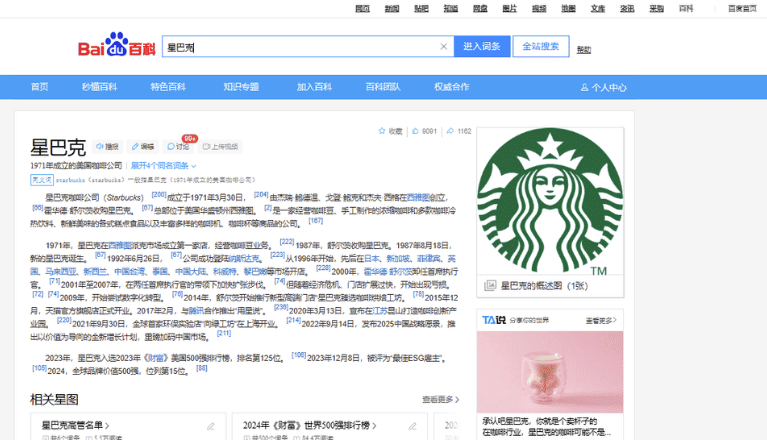Click the 资讯 link in the top bar

pyautogui.click(x=627, y=8)
